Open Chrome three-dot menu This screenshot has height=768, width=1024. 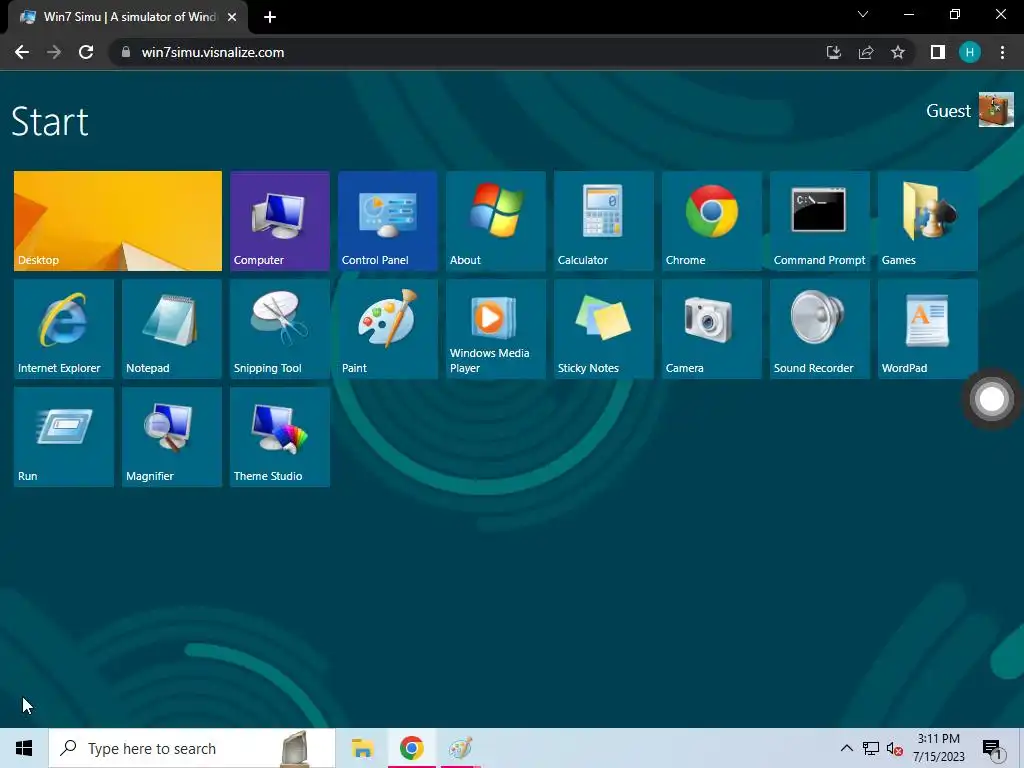pos(1002,52)
